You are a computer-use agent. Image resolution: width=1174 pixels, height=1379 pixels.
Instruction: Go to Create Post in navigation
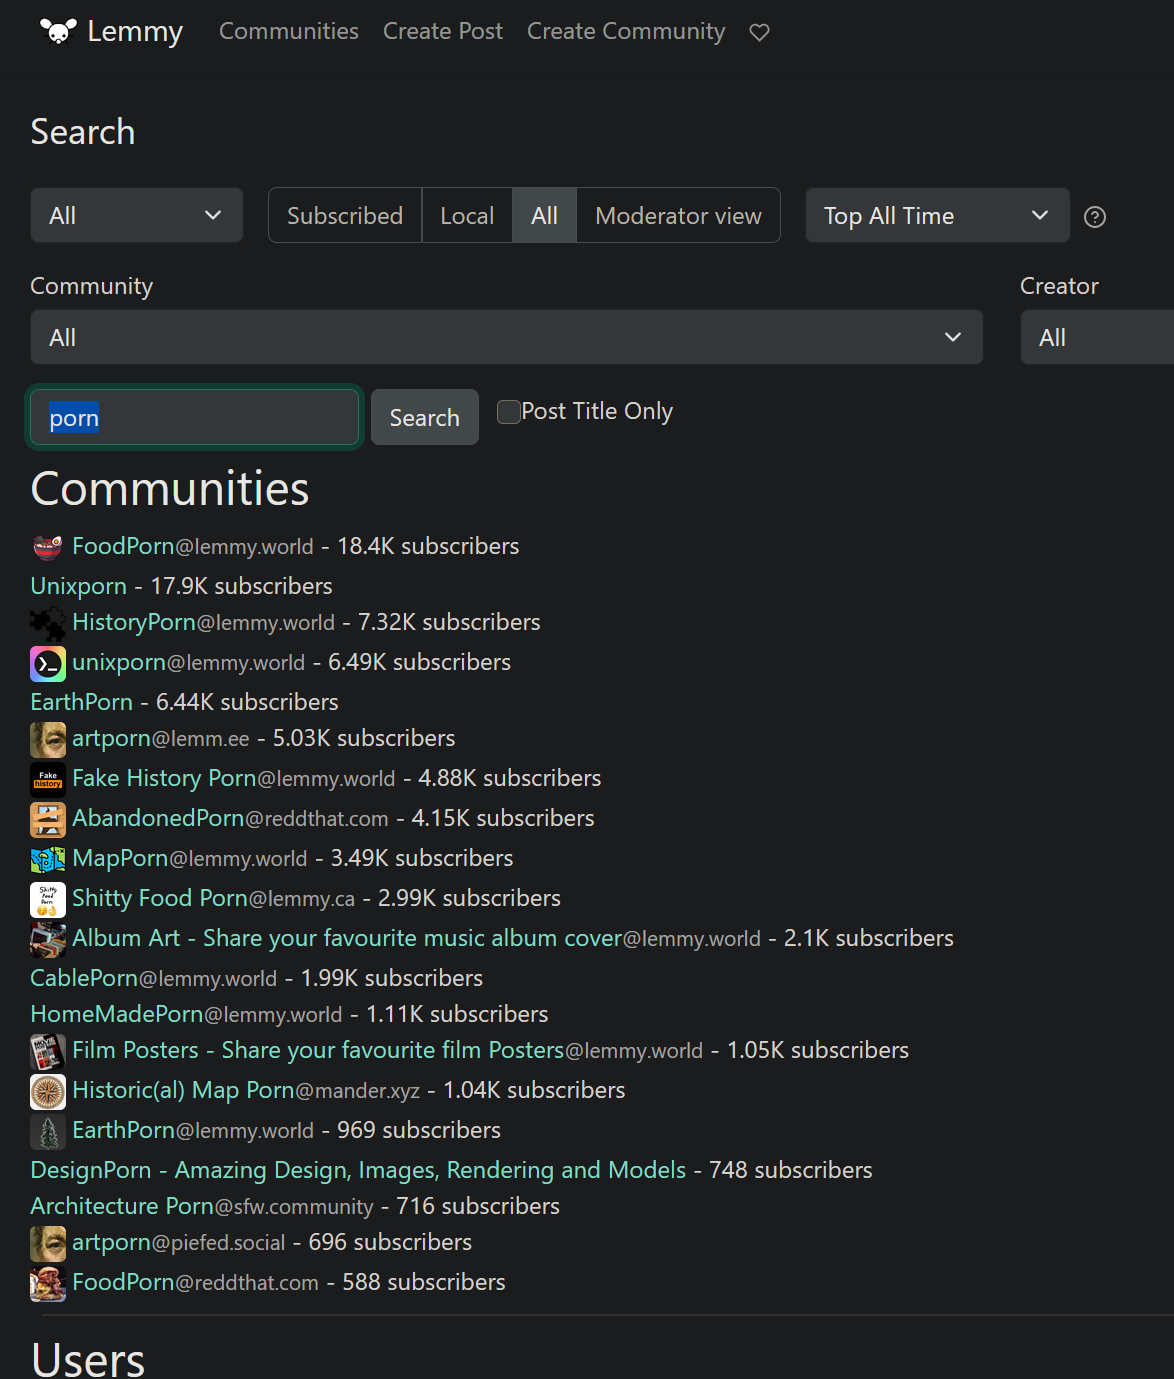pos(443,32)
